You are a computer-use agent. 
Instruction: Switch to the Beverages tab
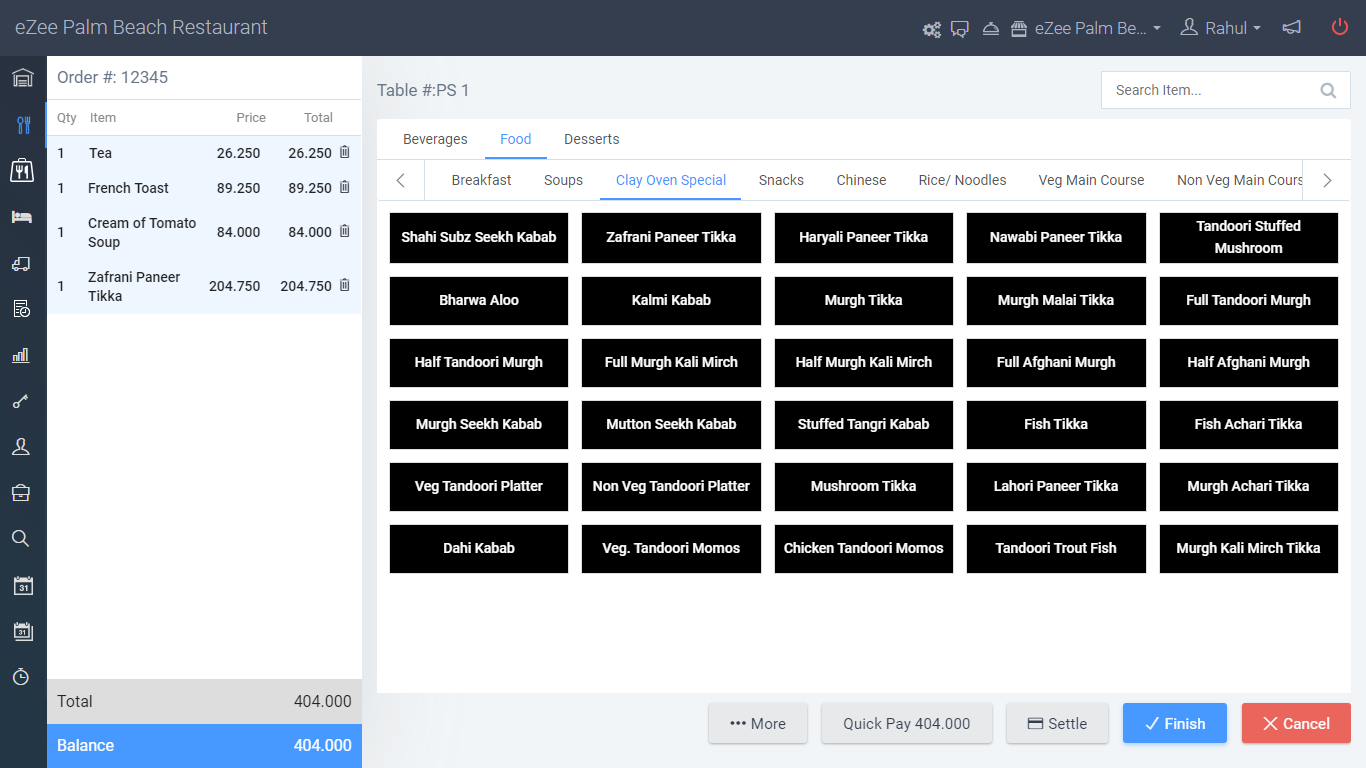click(435, 139)
